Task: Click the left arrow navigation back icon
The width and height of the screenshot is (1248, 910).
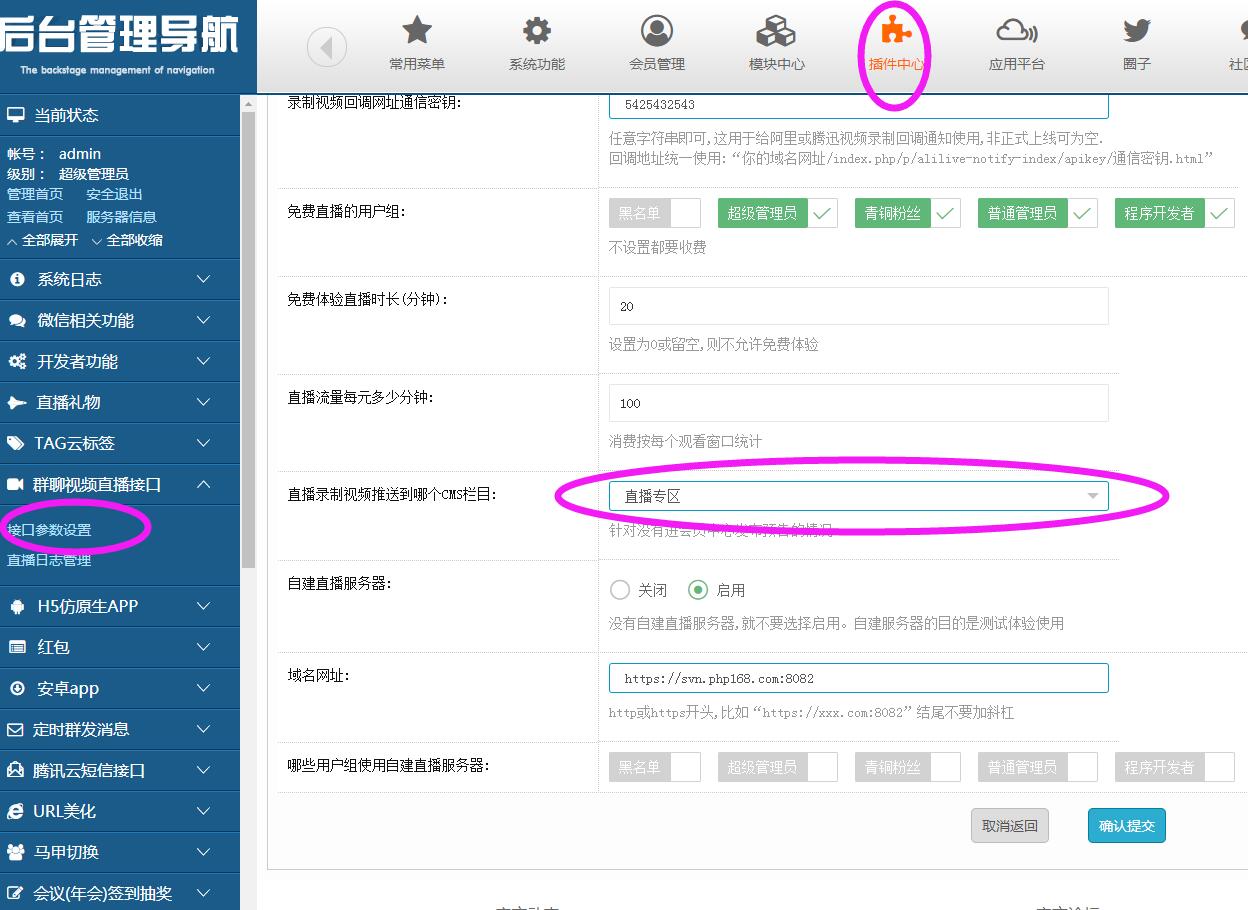Action: pyautogui.click(x=326, y=47)
